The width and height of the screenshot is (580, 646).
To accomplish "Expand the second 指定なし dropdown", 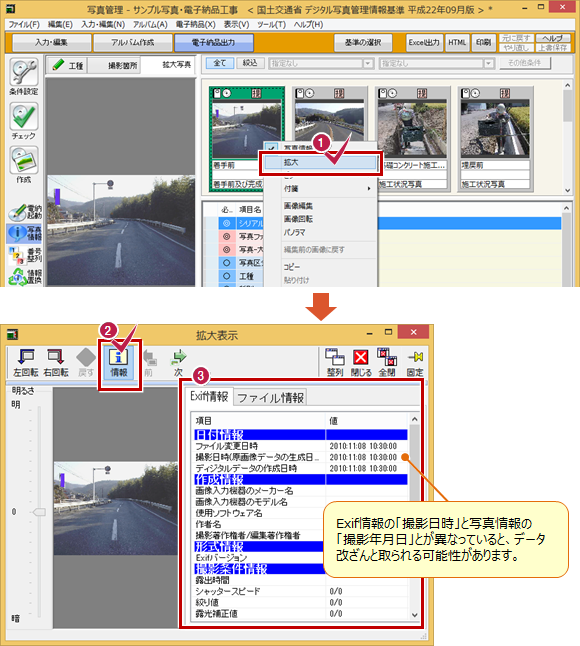I will 488,63.
